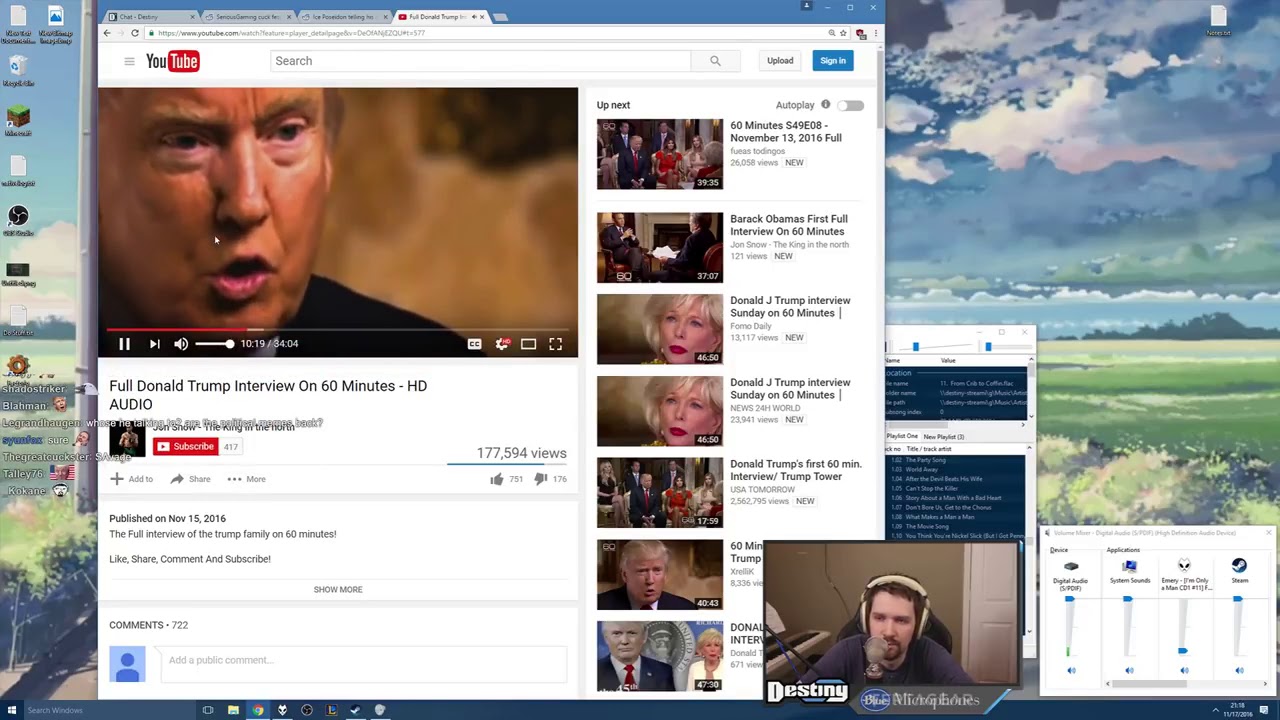Screen dimensions: 1280x720
Task: Select Playlist One tab in music player
Action: pos(901,437)
